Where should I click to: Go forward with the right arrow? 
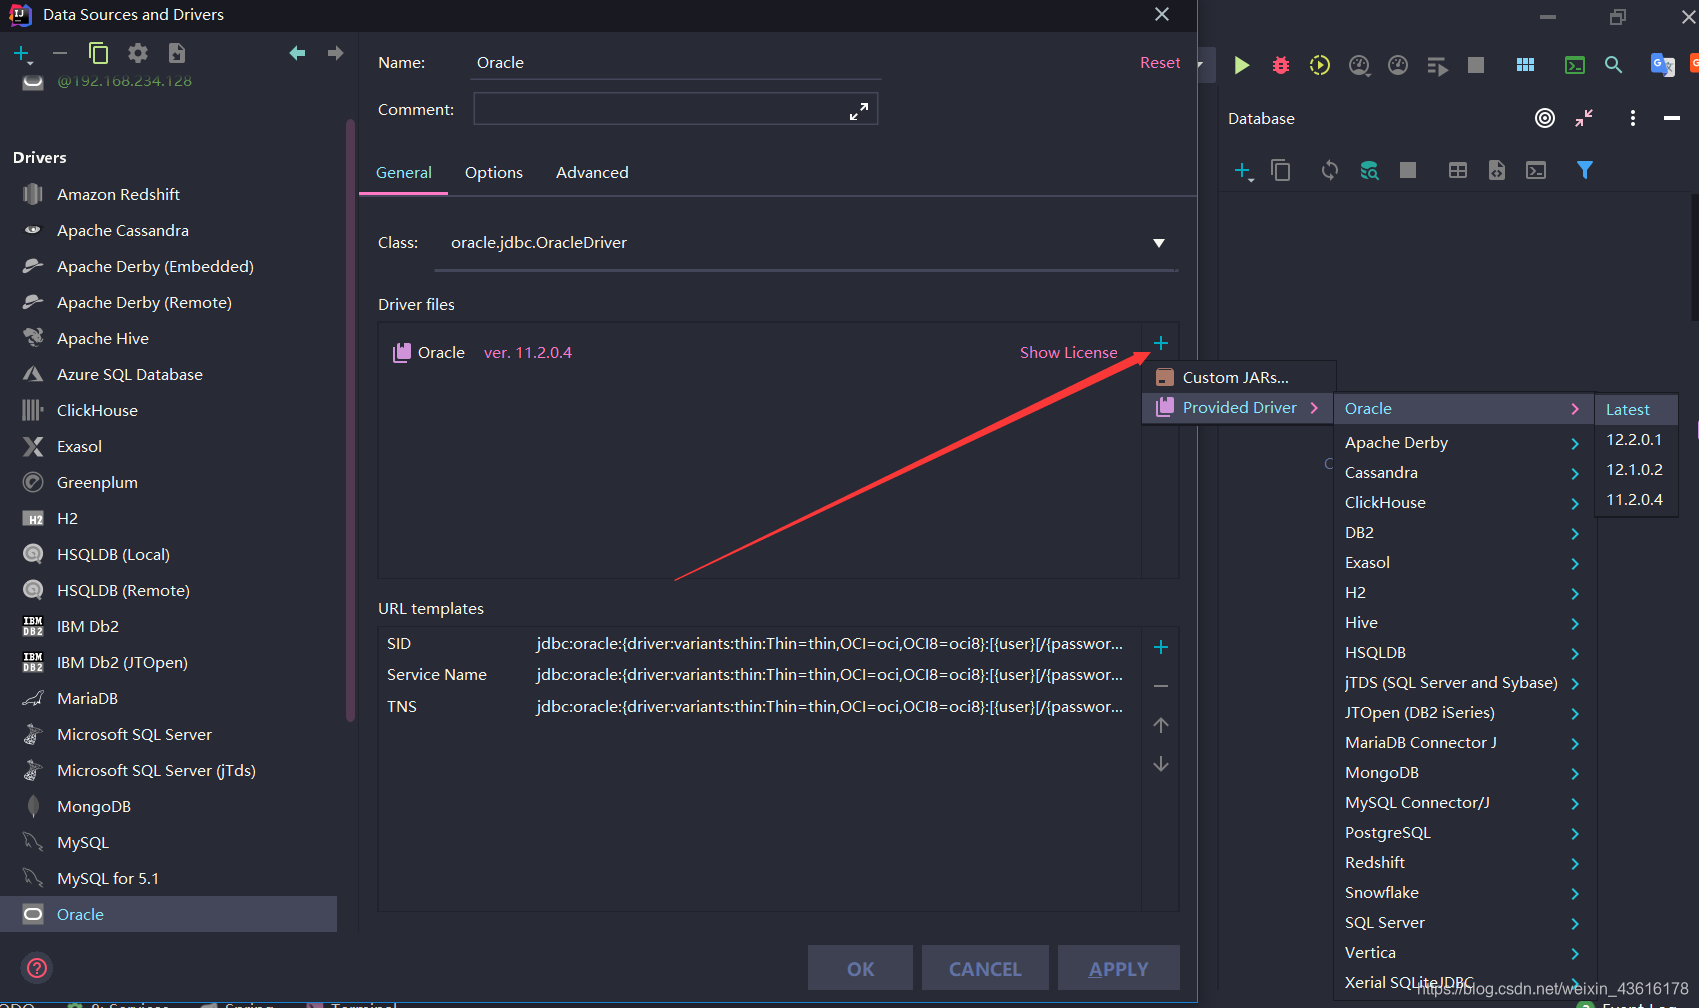[x=335, y=53]
